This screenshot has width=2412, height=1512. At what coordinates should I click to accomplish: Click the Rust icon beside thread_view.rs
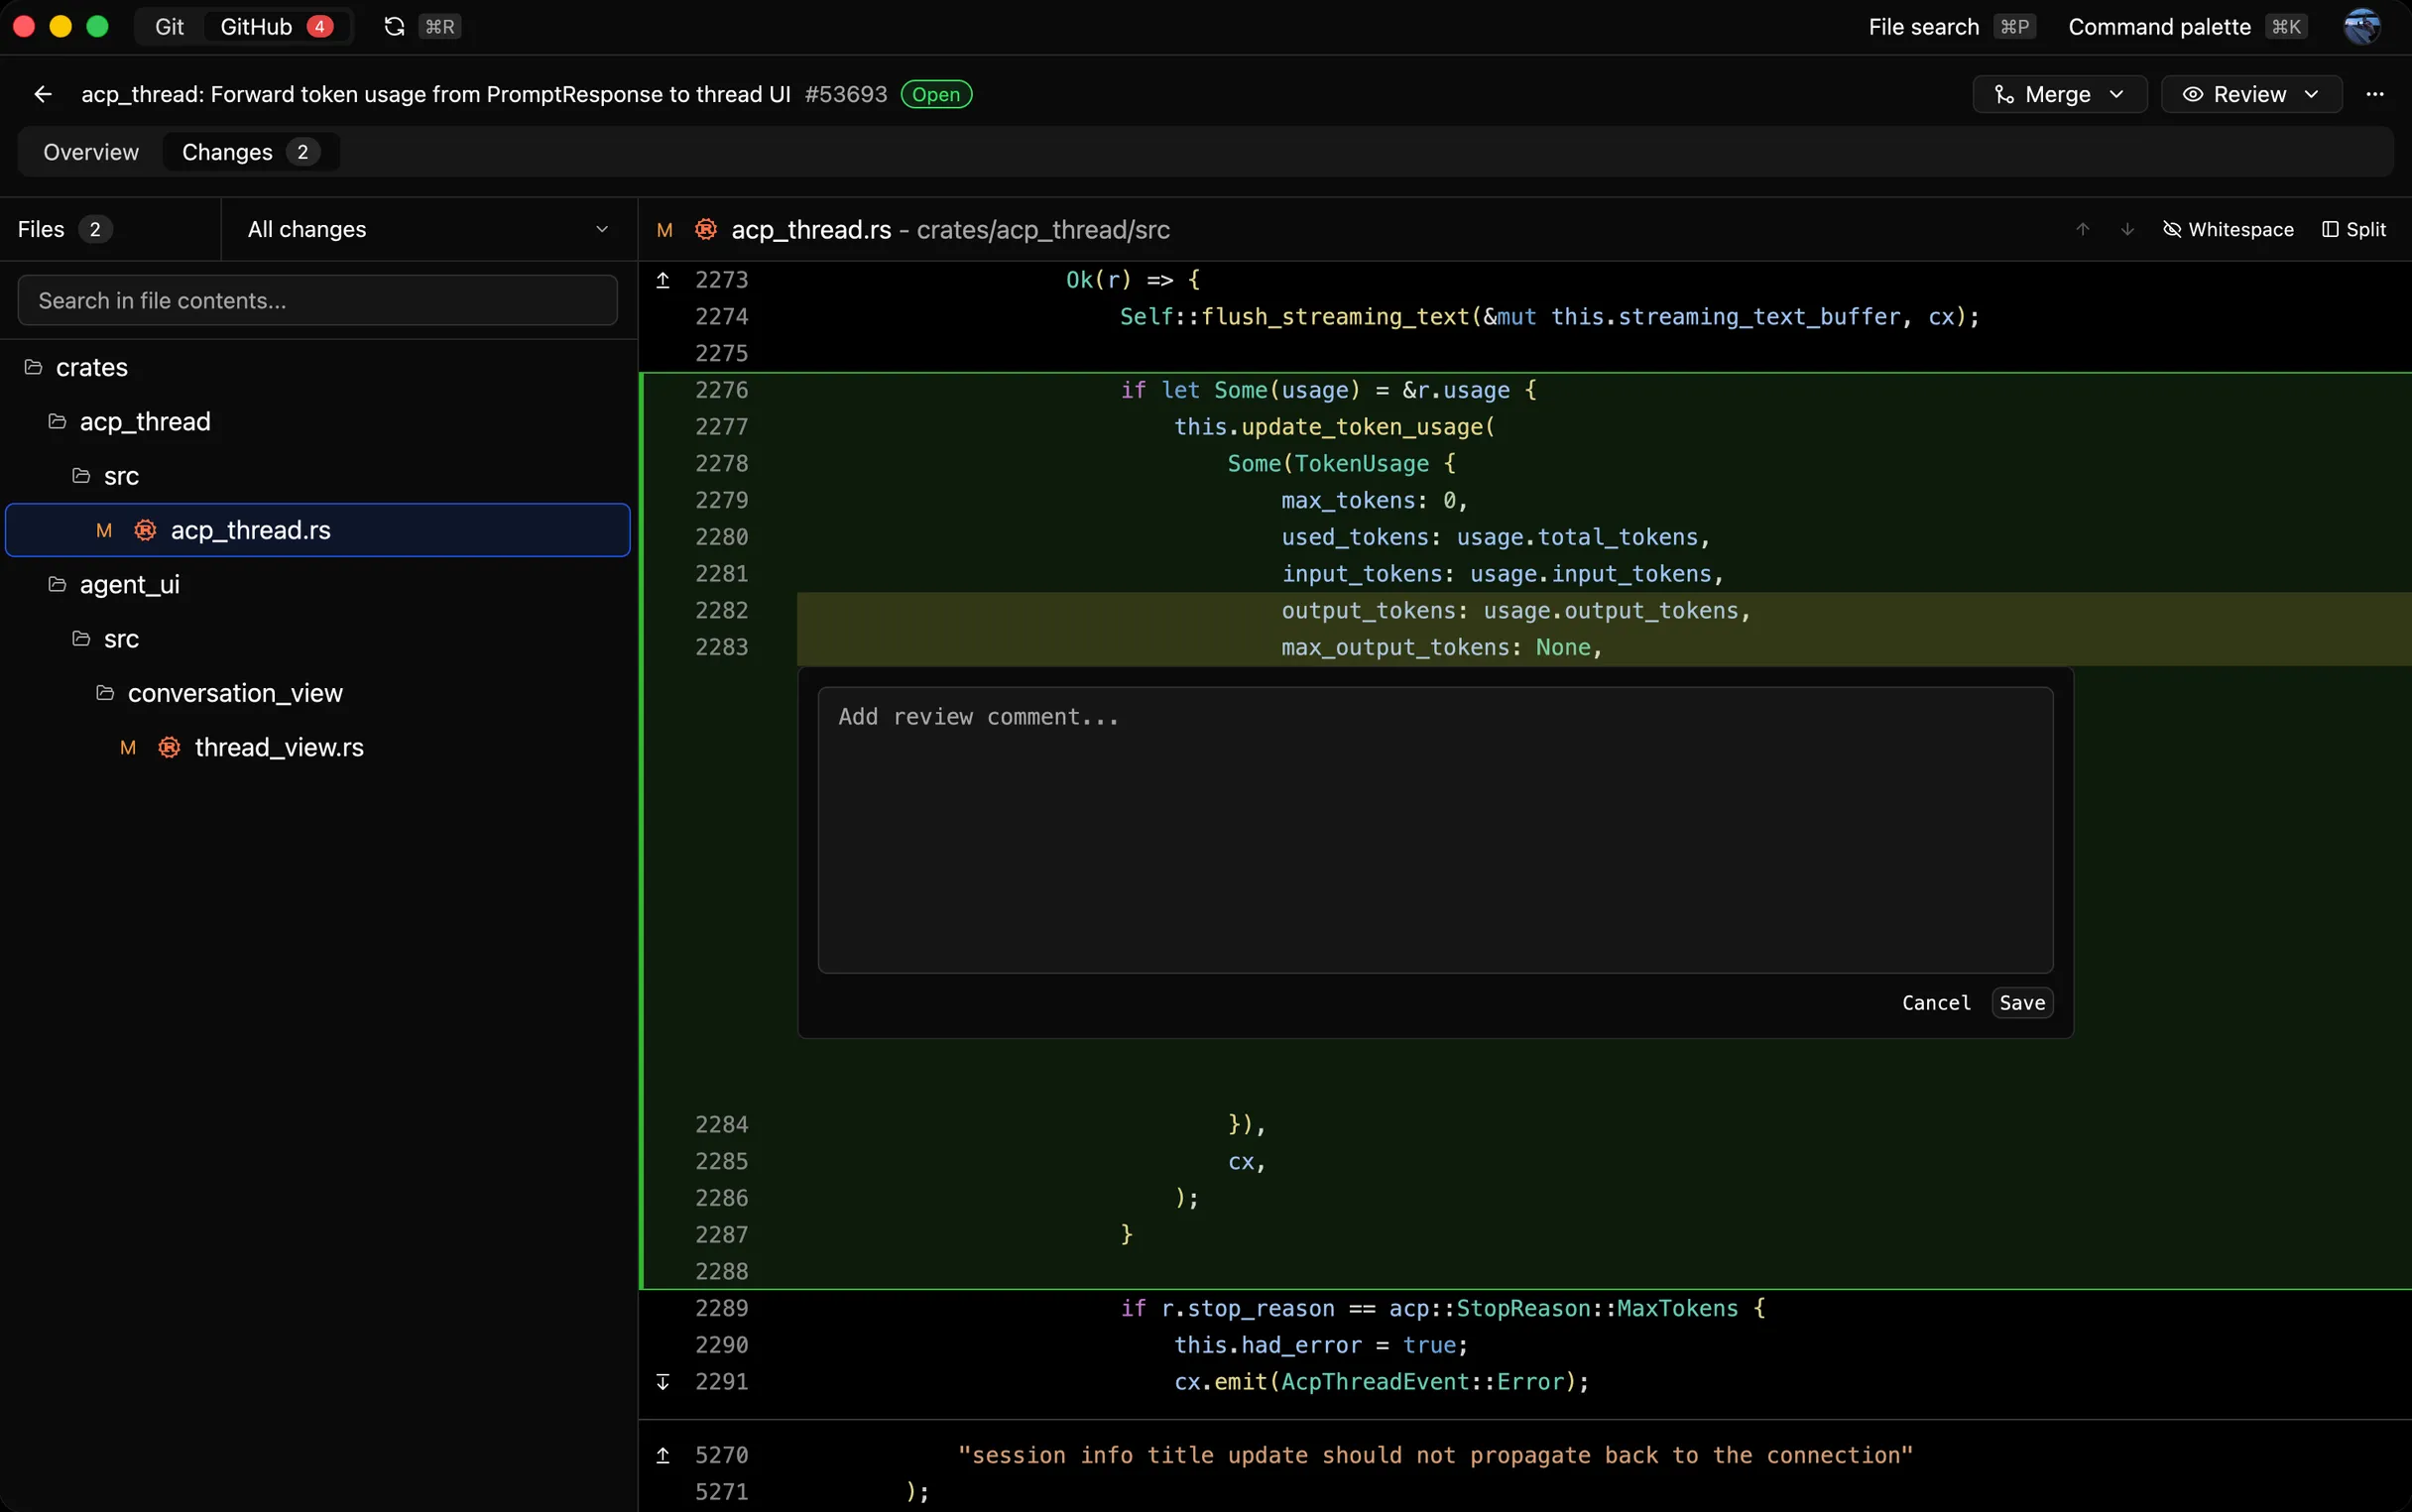(x=169, y=747)
